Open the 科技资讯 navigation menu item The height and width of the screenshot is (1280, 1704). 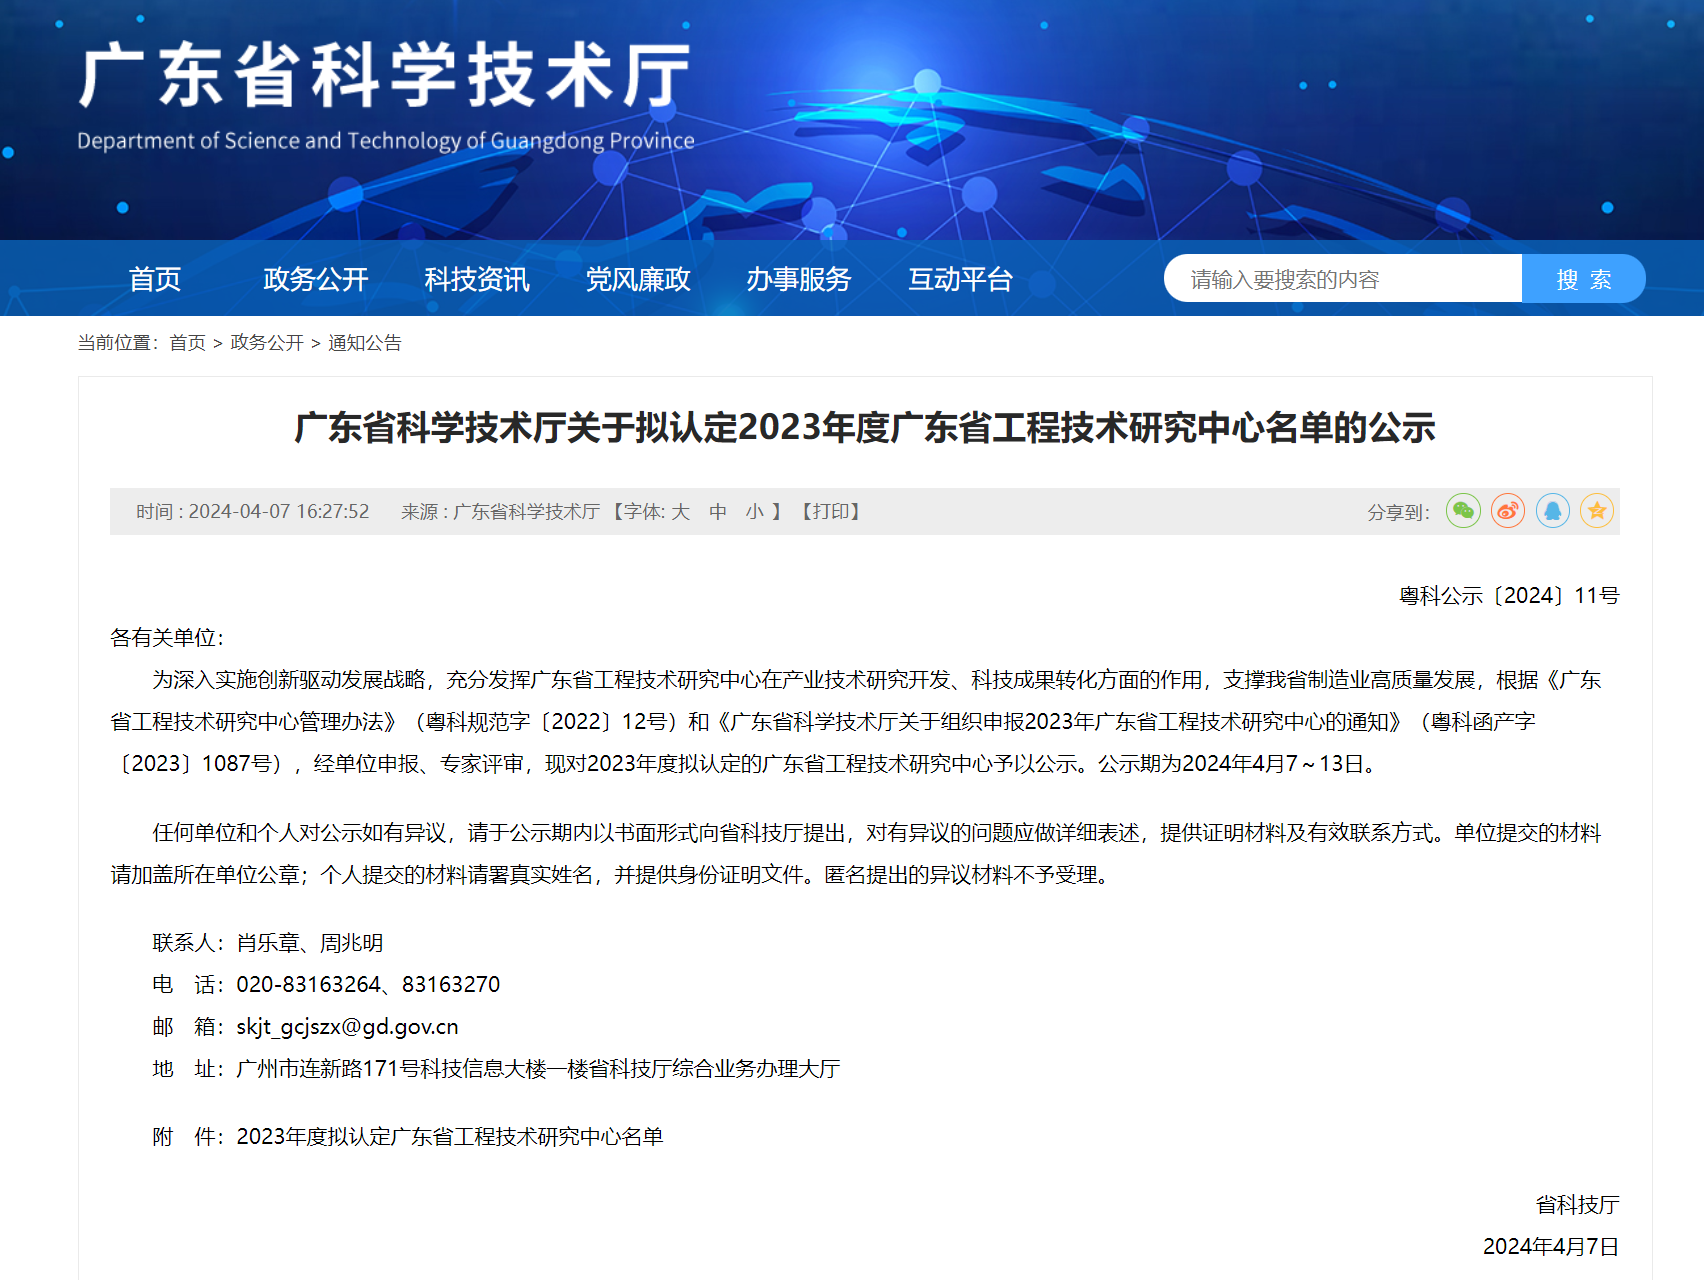[476, 280]
